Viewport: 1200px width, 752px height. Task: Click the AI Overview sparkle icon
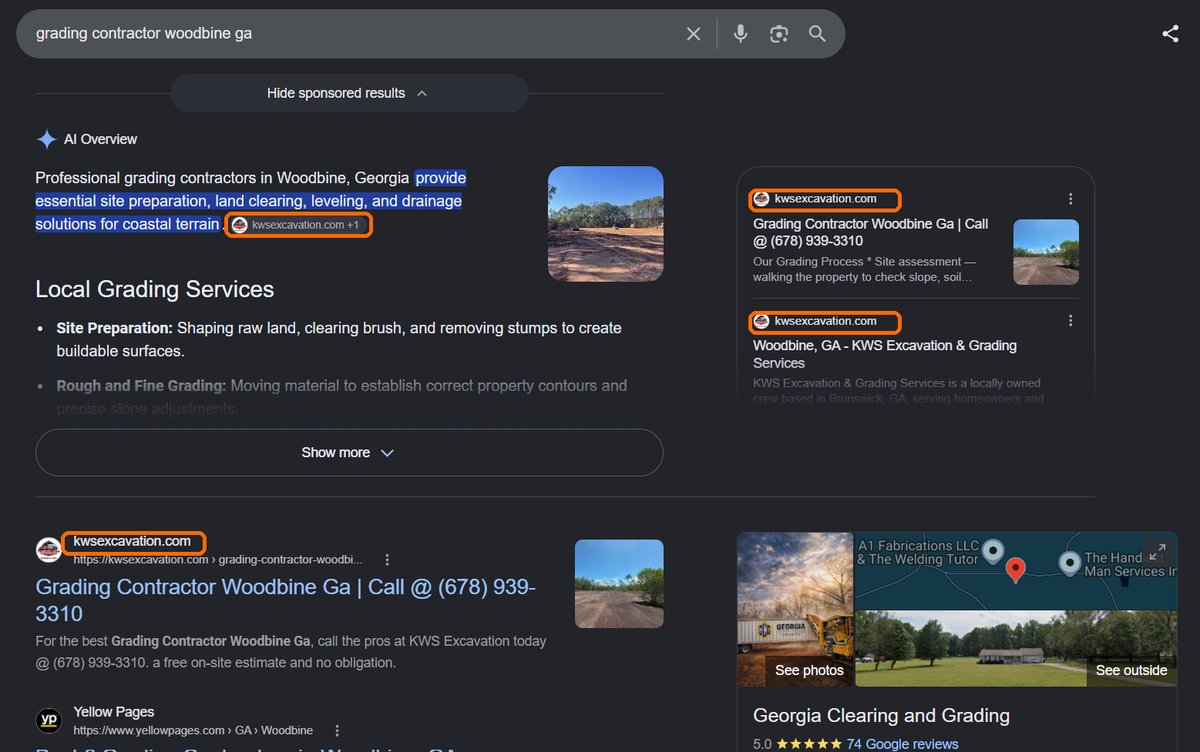[46, 139]
